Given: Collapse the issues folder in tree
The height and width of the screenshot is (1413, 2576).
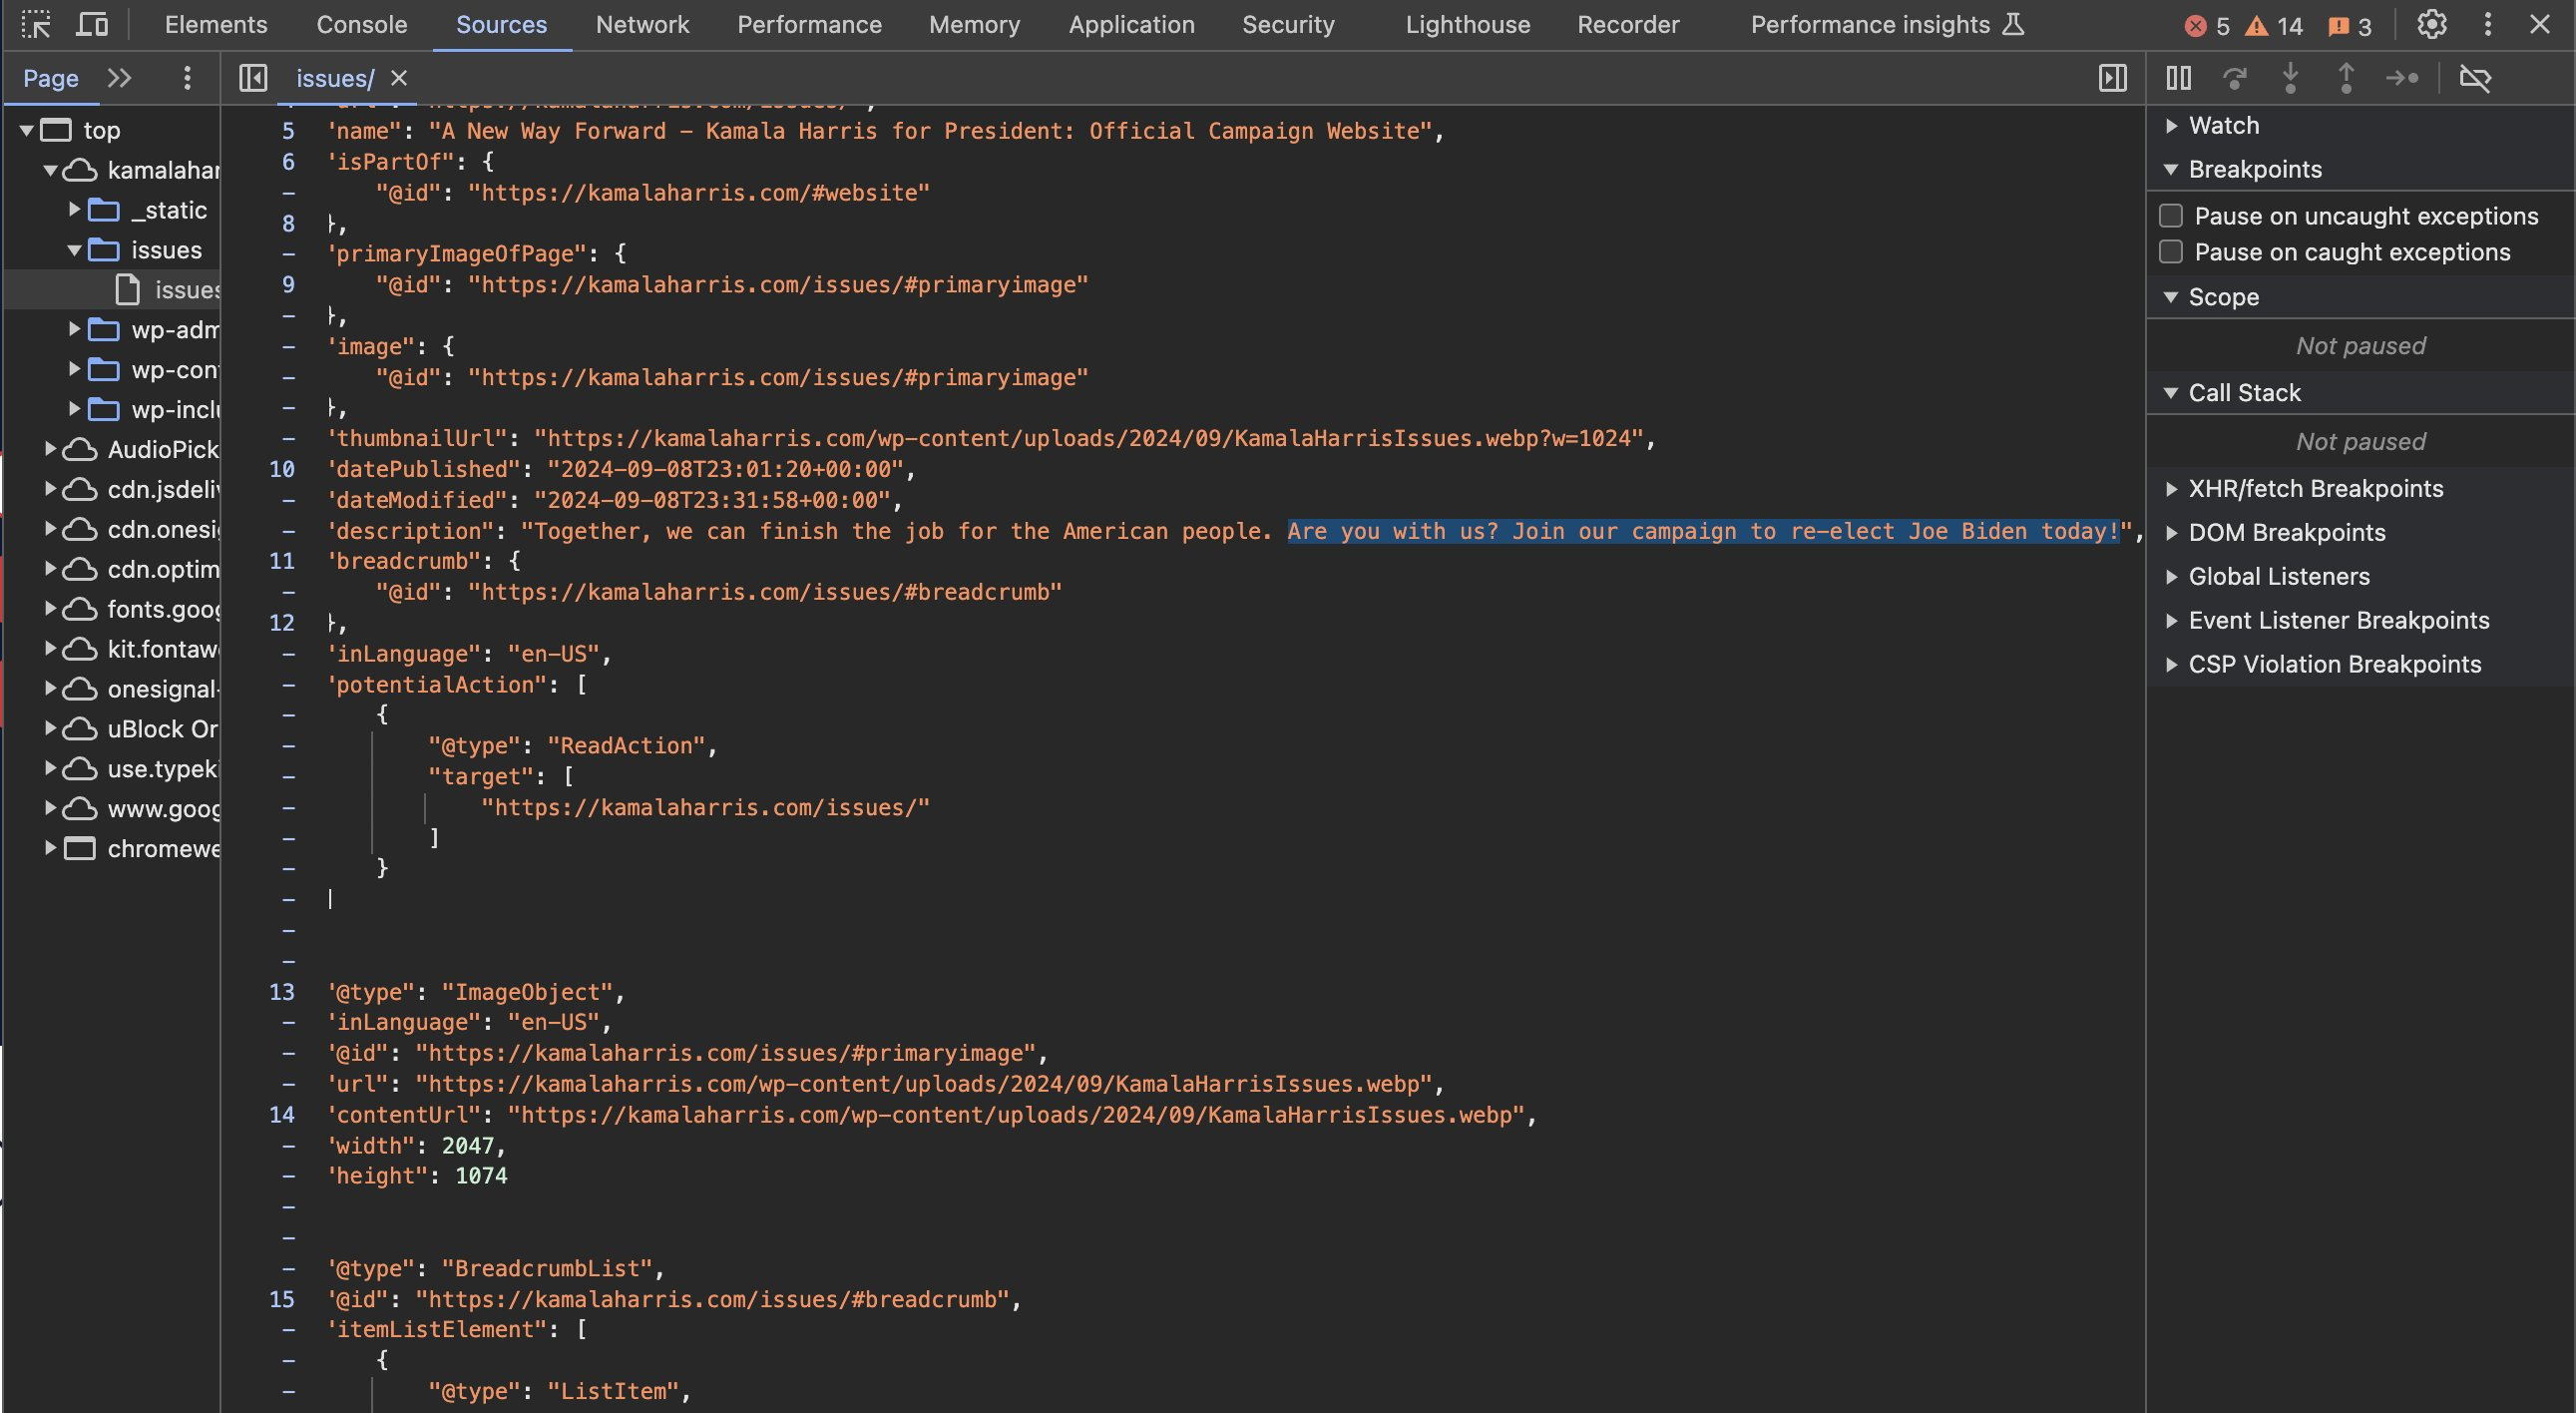Looking at the screenshot, I should 74,250.
